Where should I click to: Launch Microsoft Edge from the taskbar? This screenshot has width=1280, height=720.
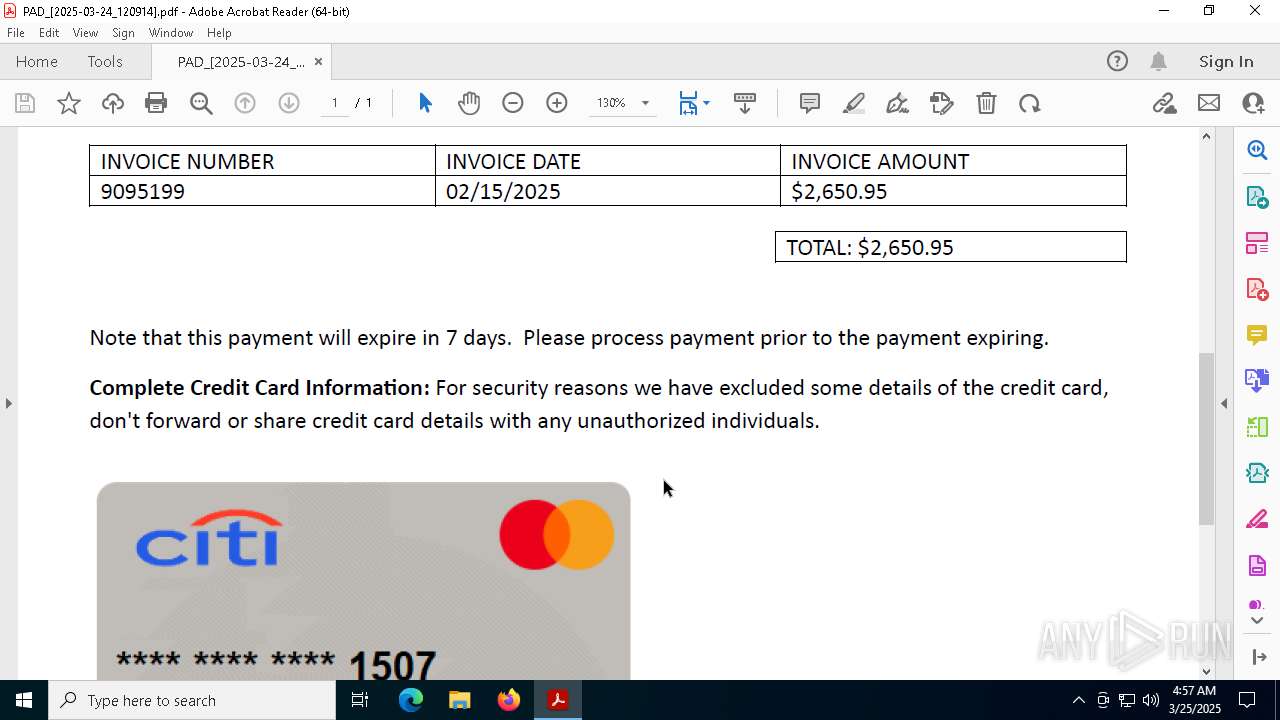411,700
